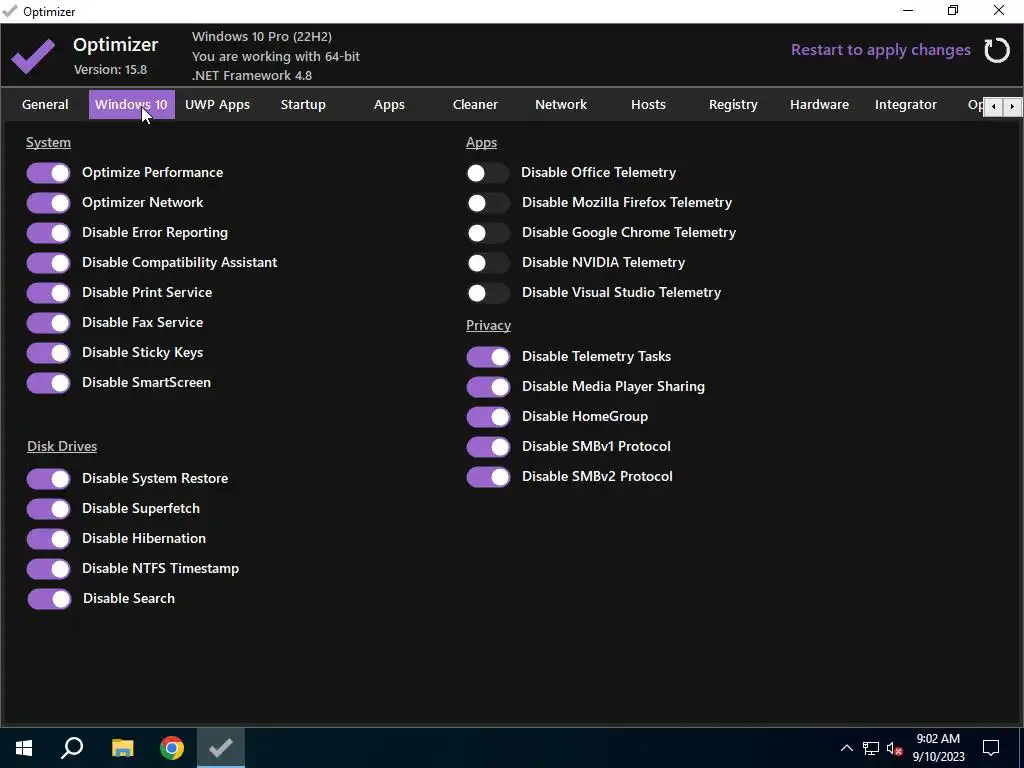Enable Disable Office Telemetry switch
1024x768 pixels.
pos(487,173)
